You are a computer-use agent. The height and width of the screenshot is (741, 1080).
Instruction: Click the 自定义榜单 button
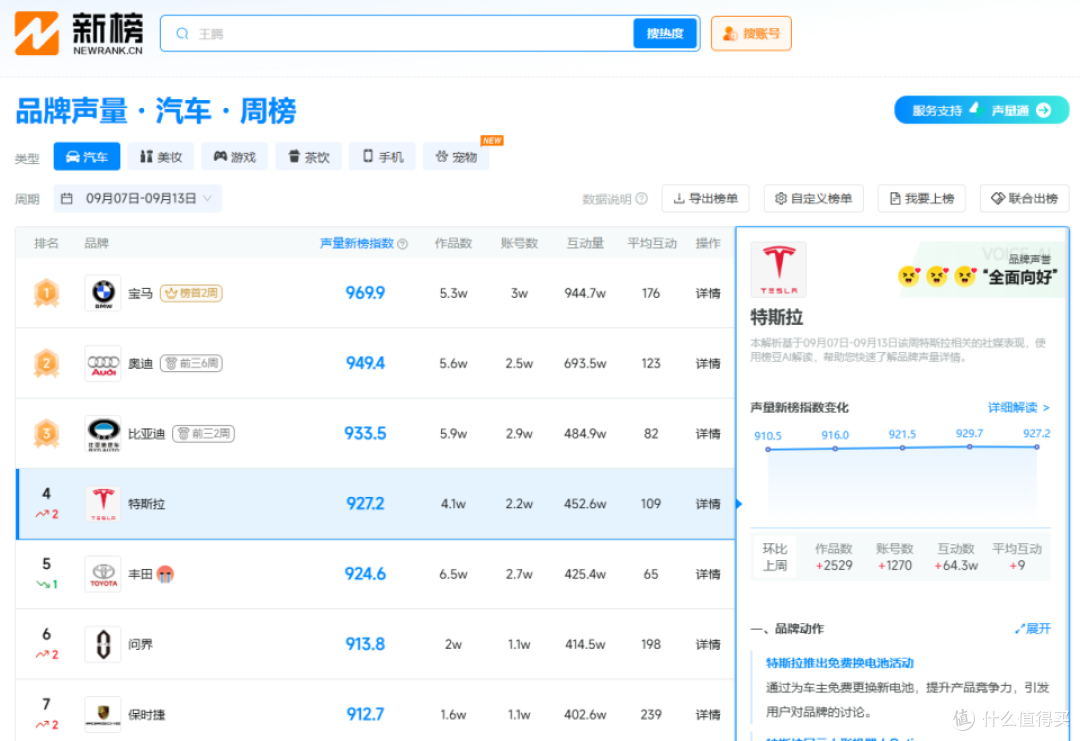pos(813,198)
